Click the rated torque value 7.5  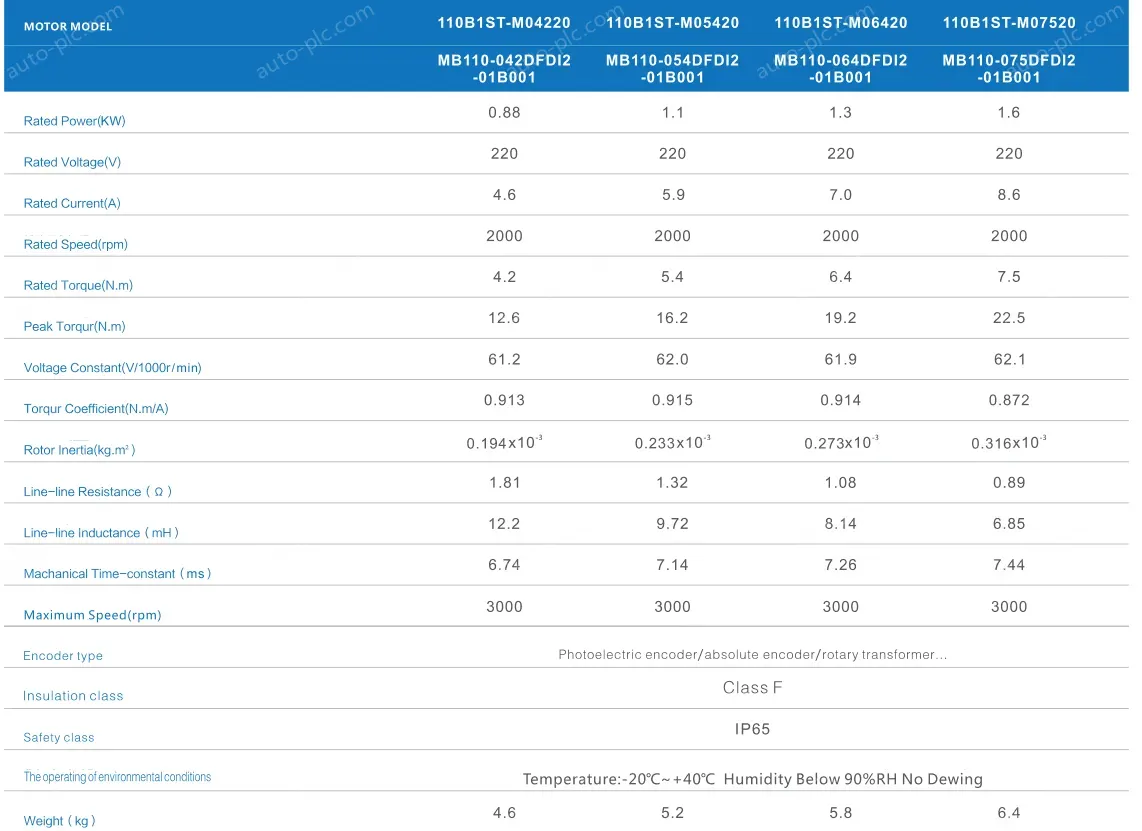click(x=1008, y=277)
